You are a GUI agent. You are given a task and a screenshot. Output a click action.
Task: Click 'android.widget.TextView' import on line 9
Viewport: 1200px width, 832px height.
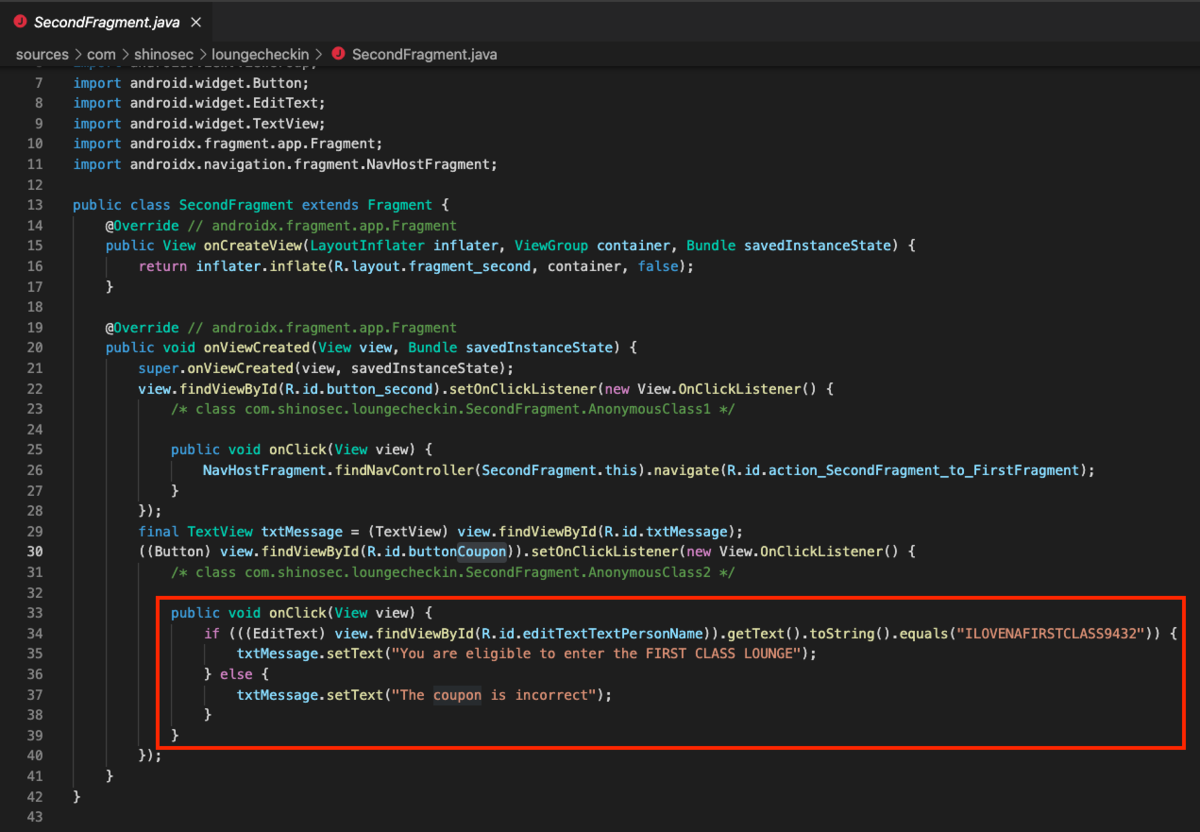tap(224, 123)
